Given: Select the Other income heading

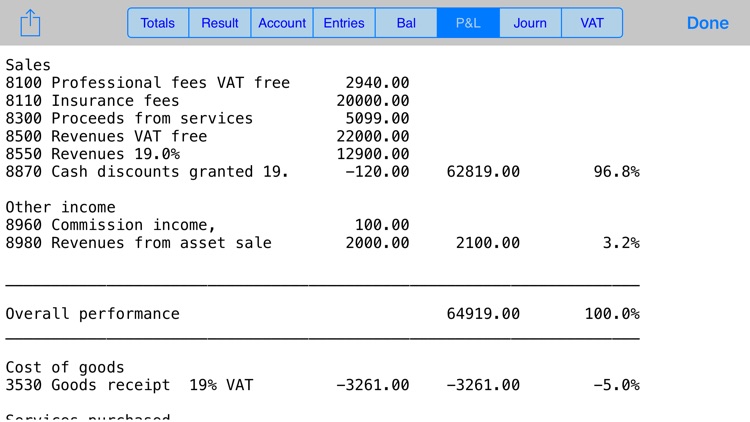Looking at the screenshot, I should [60, 207].
